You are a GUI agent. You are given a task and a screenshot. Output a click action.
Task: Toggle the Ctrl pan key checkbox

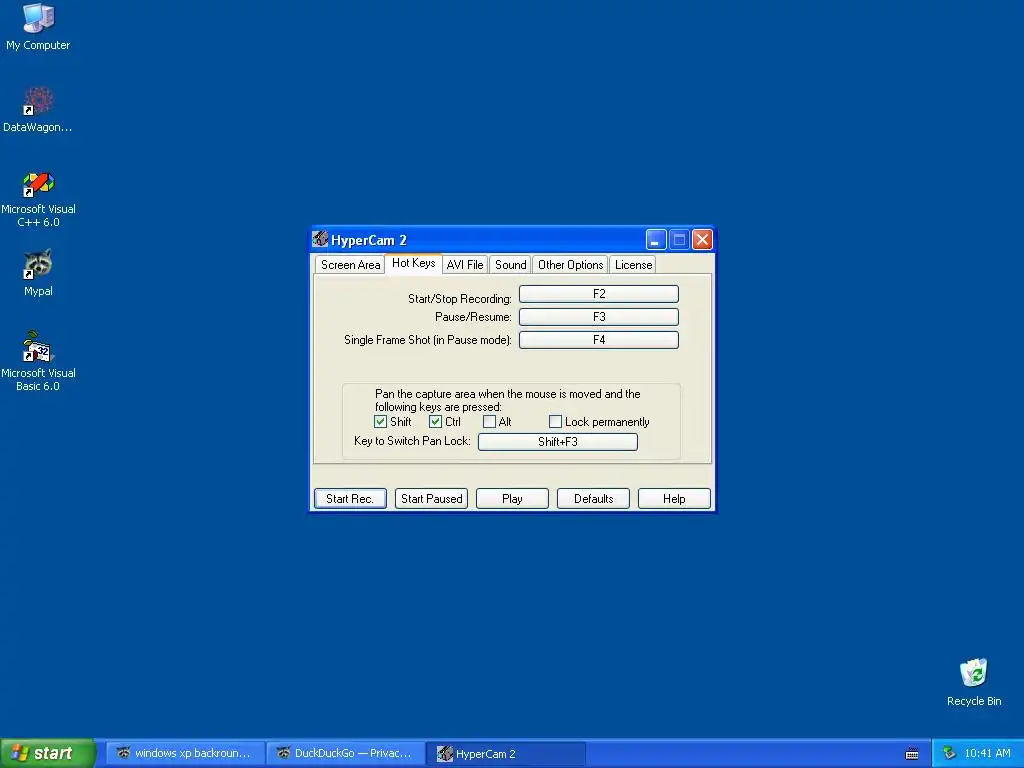coord(435,422)
